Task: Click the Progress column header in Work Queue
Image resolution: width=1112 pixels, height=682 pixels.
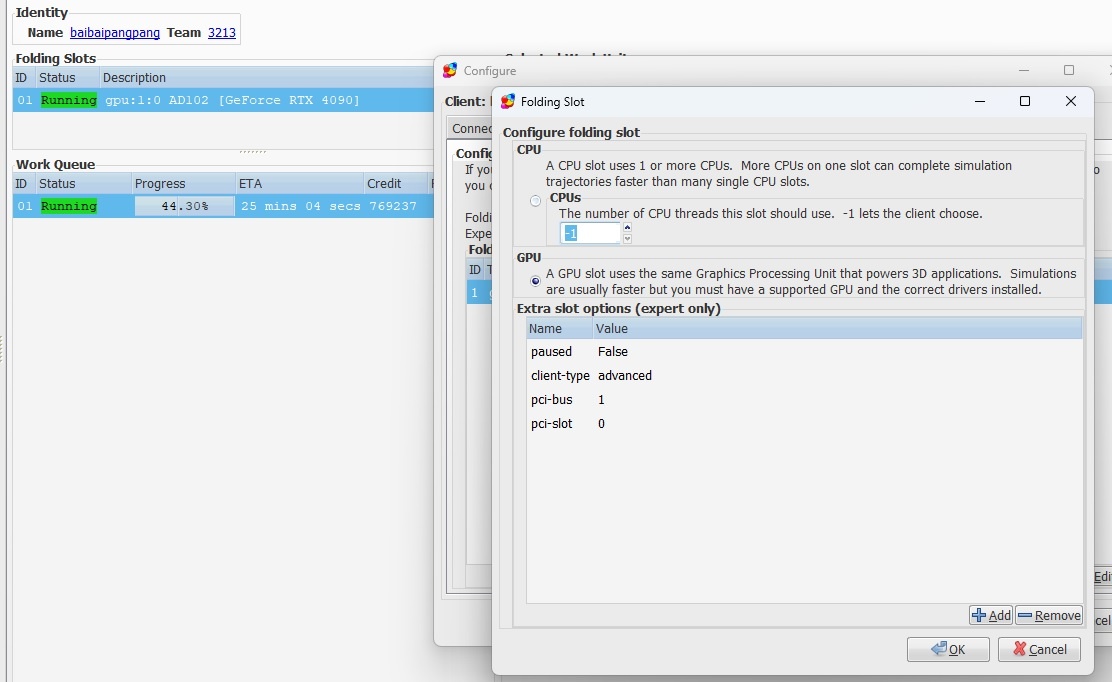Action: click(x=183, y=184)
